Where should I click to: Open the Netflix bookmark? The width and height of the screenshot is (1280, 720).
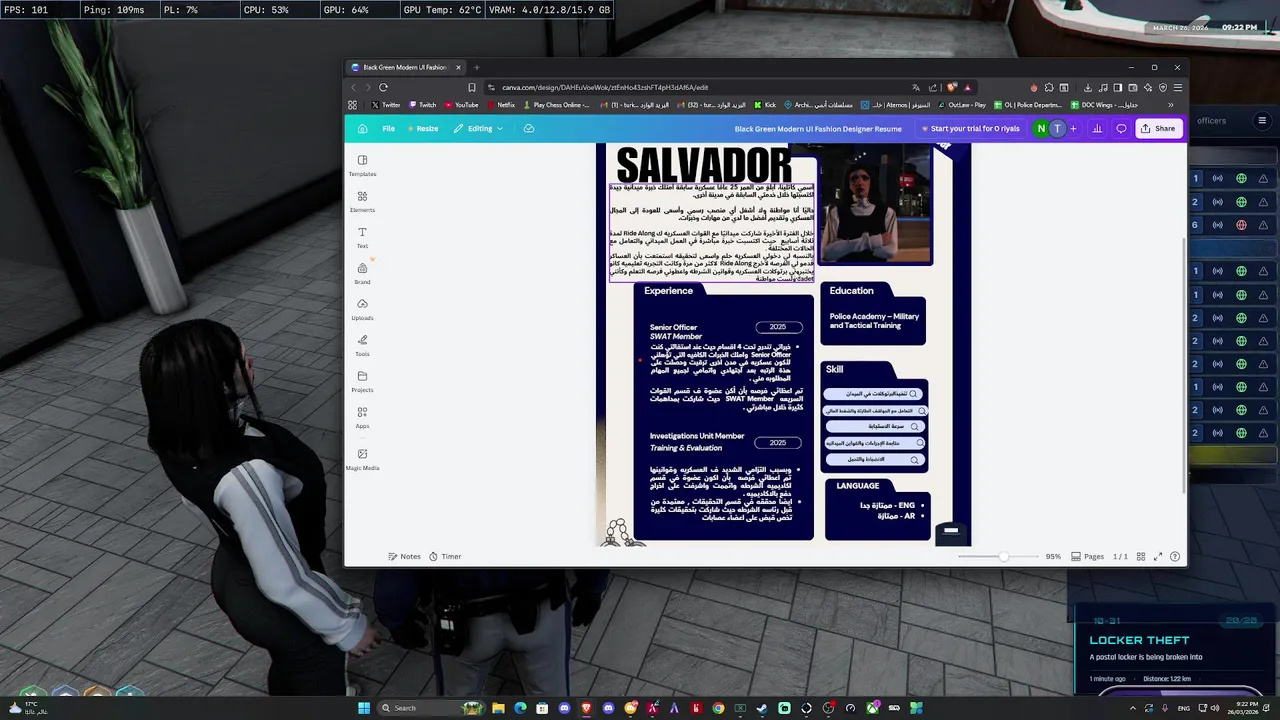tap(501, 104)
